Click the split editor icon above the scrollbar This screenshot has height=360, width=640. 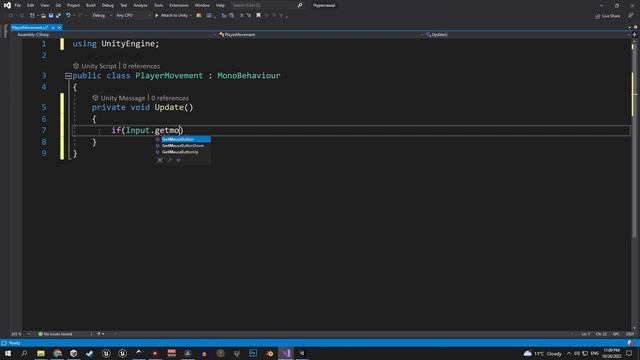click(634, 35)
